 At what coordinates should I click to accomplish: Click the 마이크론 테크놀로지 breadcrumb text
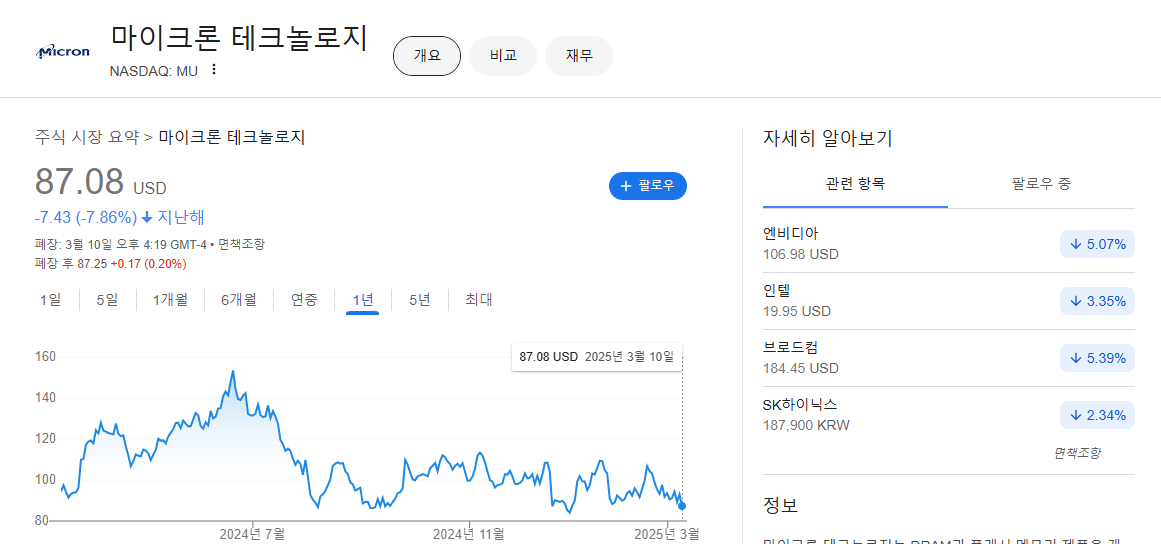tap(232, 137)
